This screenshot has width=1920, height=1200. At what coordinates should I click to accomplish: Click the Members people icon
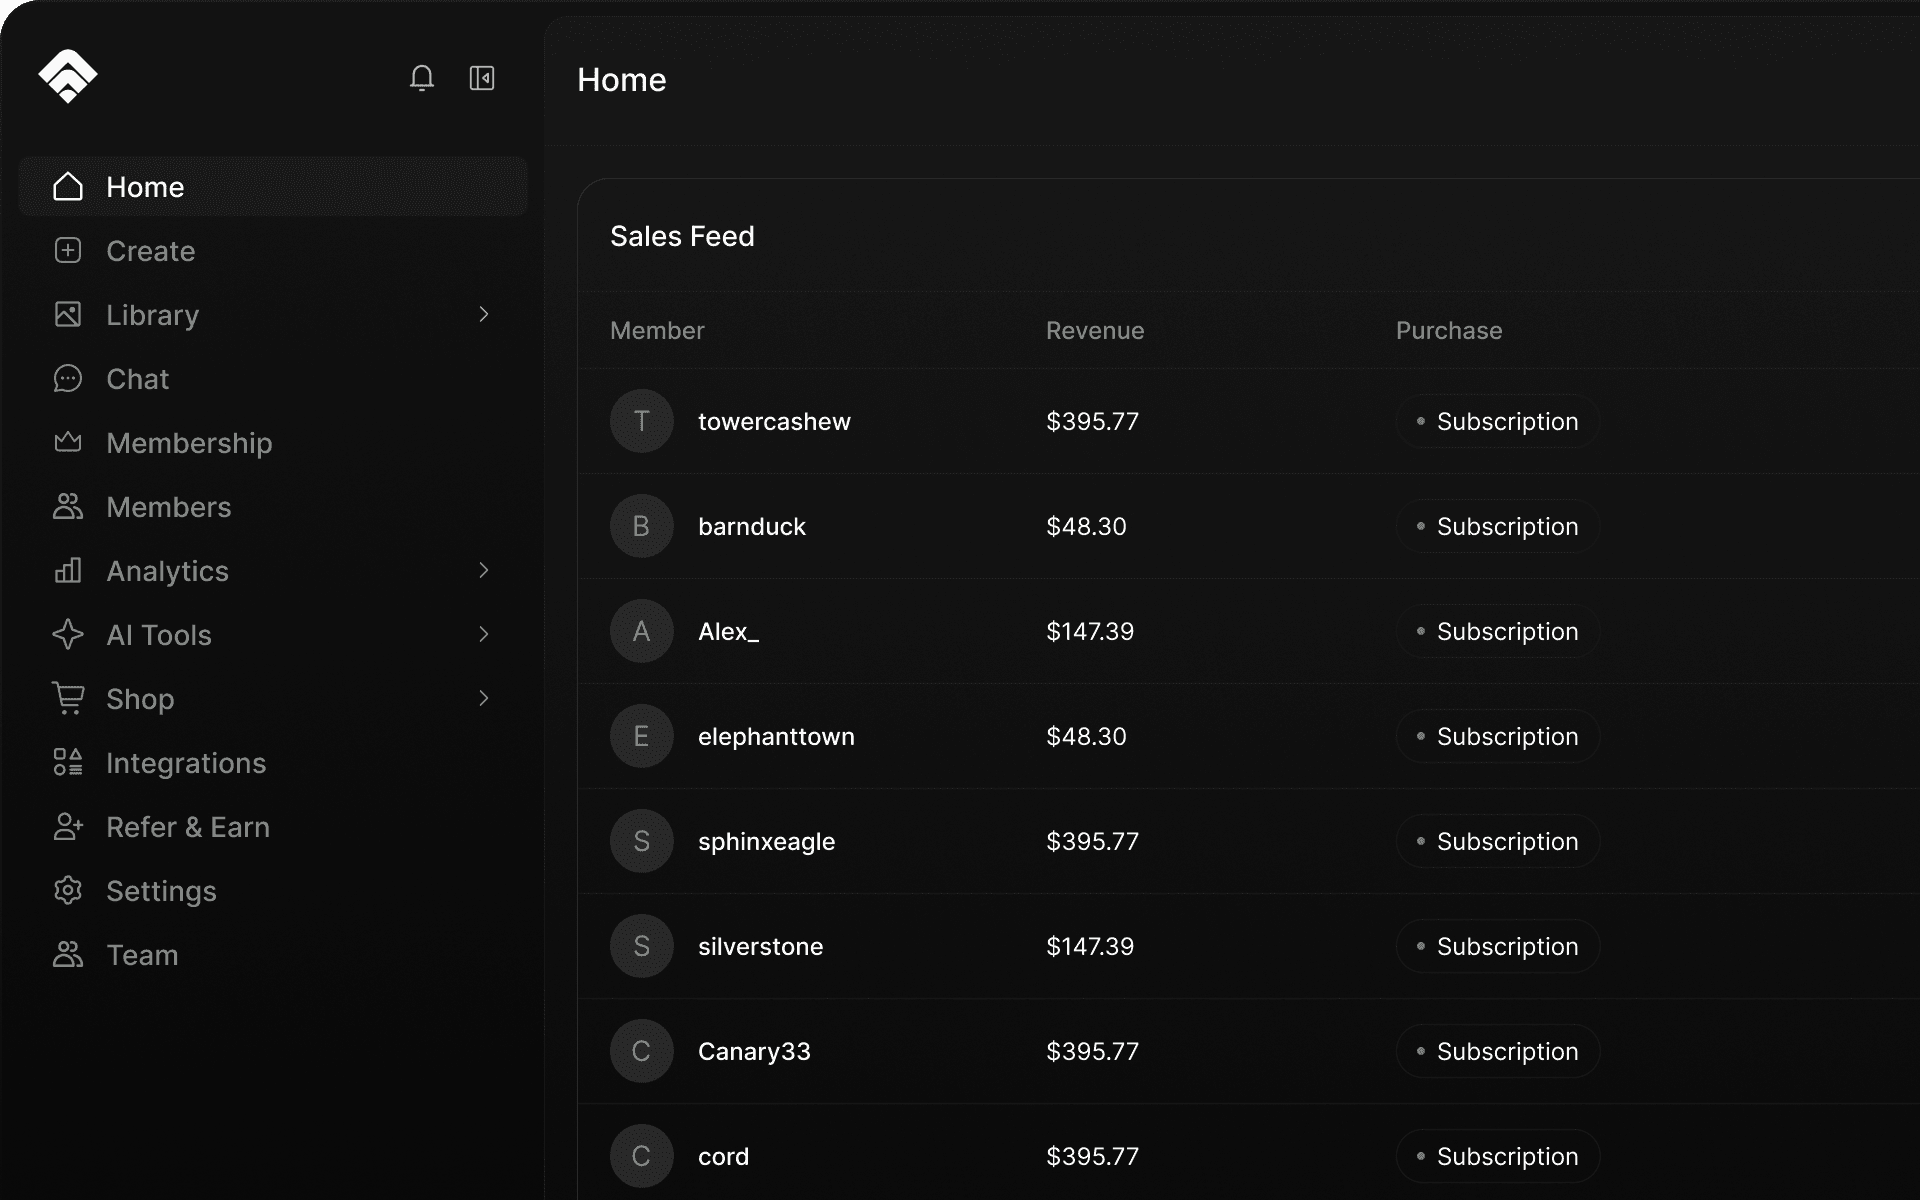pos(68,507)
